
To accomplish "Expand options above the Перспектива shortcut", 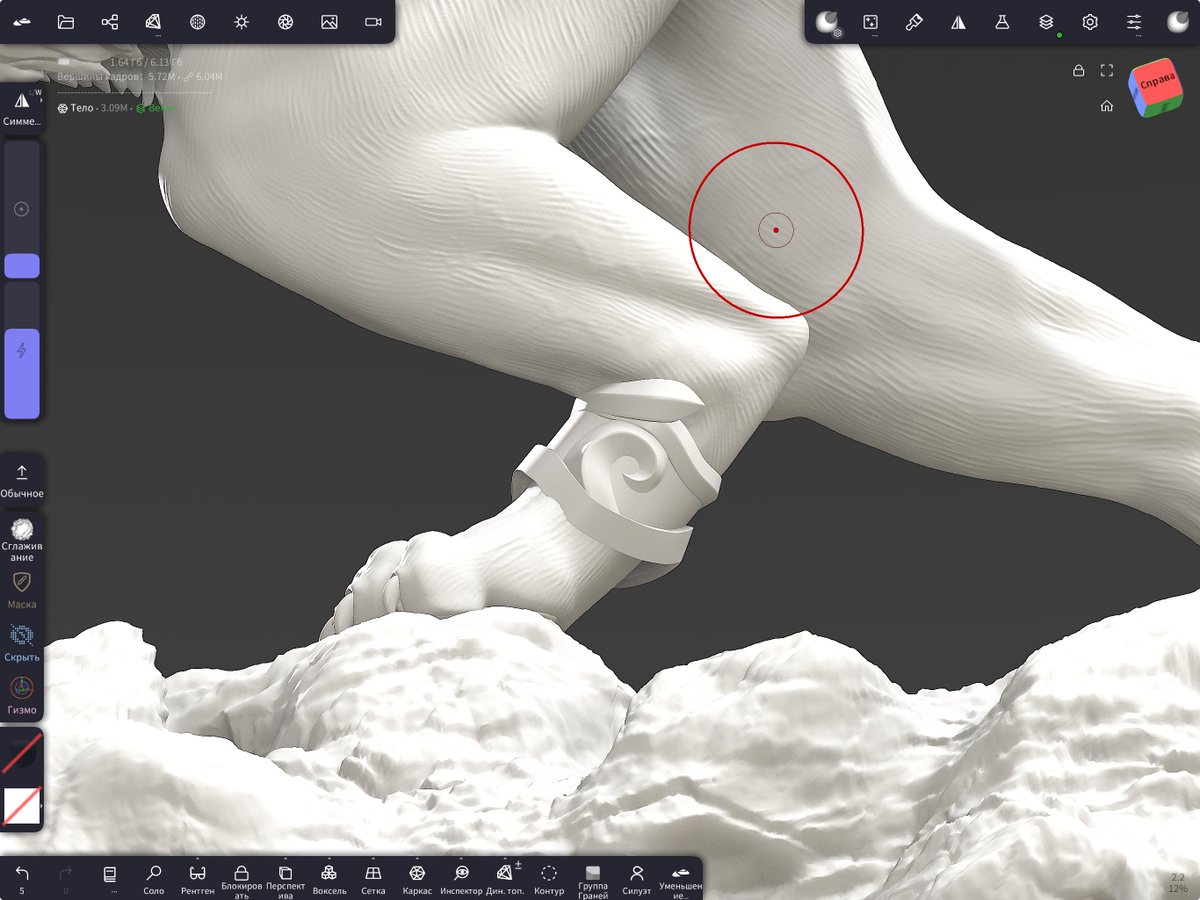I will [x=285, y=859].
